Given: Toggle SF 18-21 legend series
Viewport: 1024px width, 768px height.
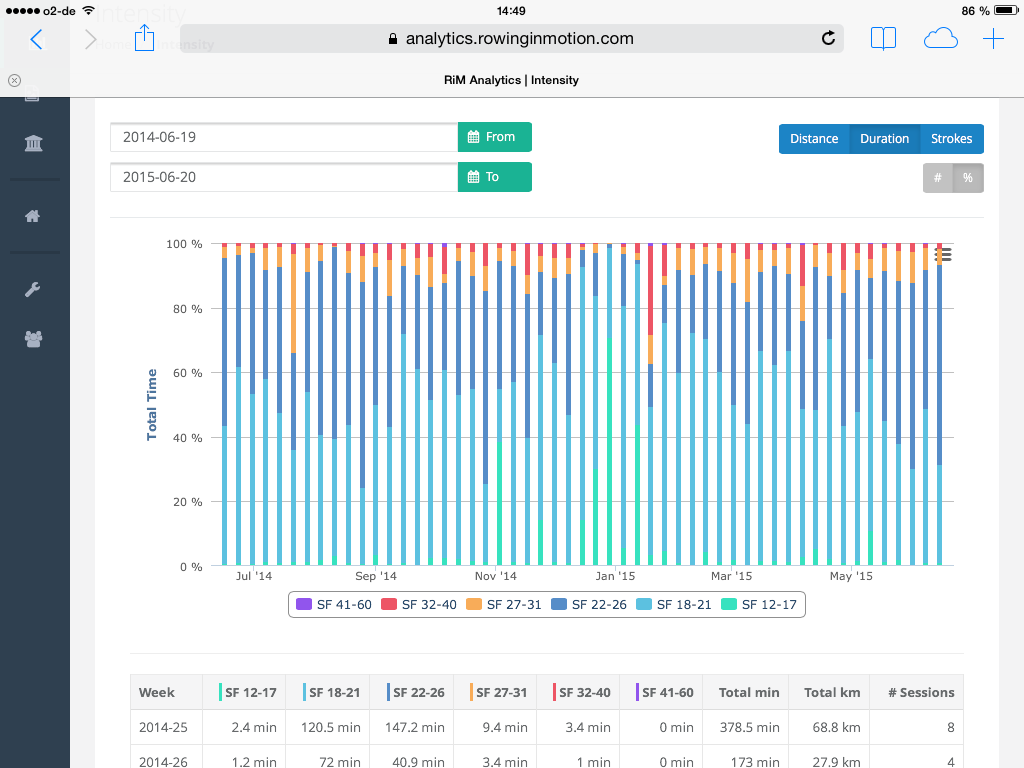Looking at the screenshot, I should 673,605.
